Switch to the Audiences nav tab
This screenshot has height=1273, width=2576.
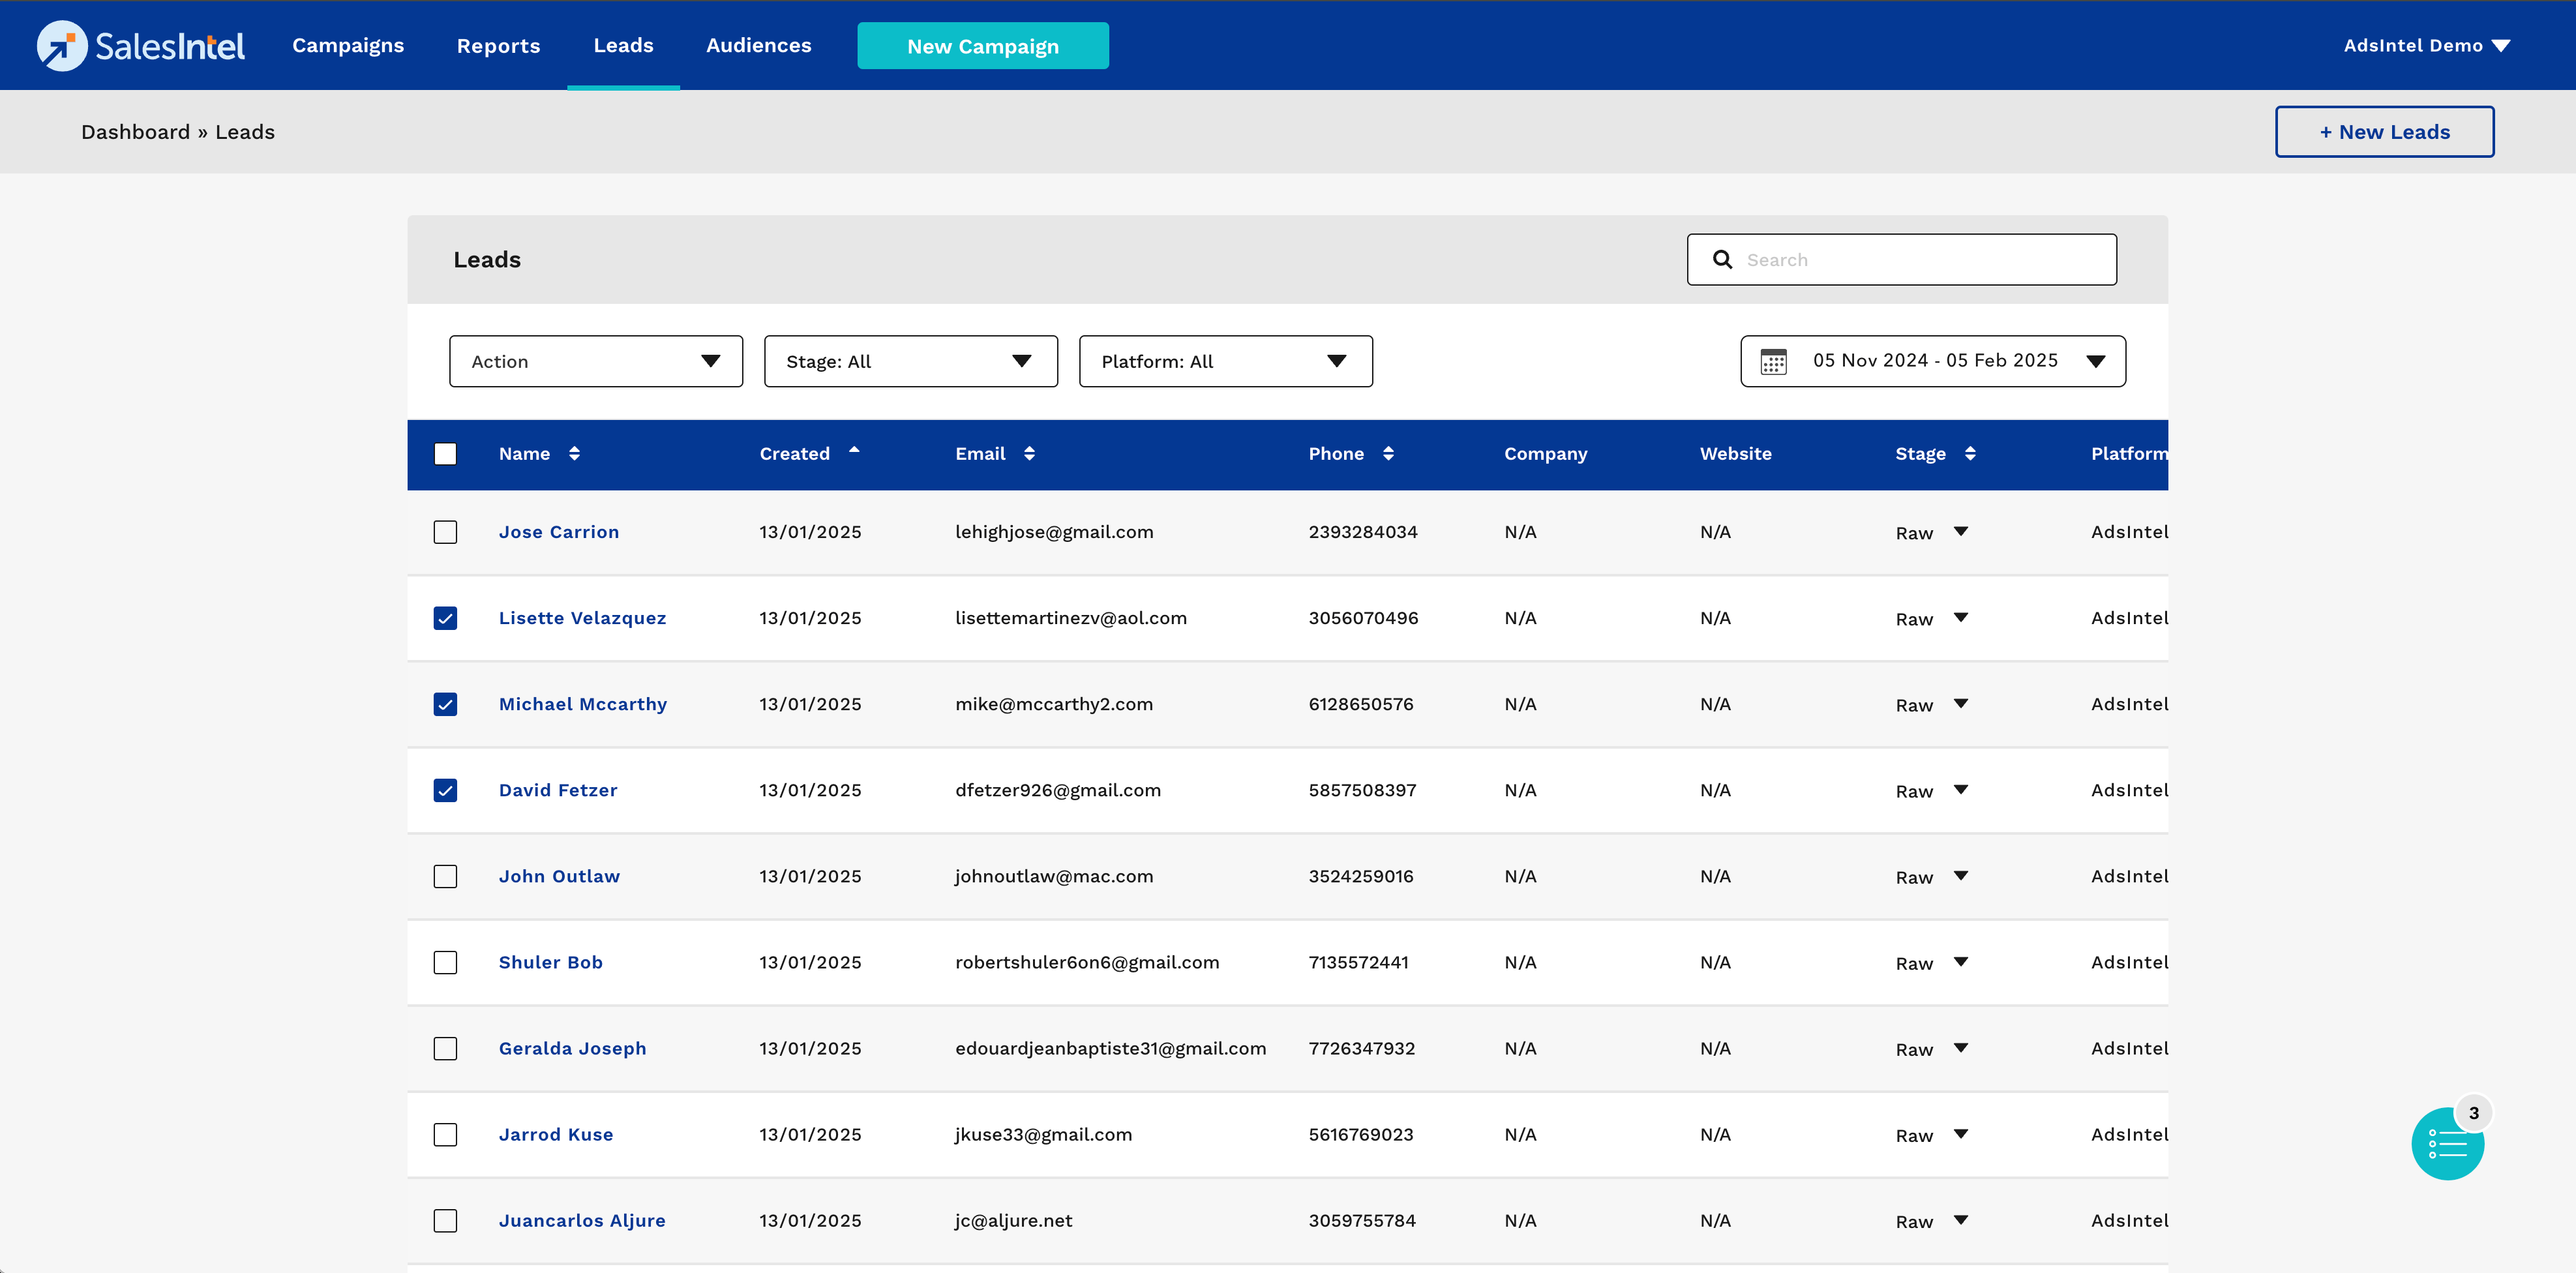click(x=758, y=46)
